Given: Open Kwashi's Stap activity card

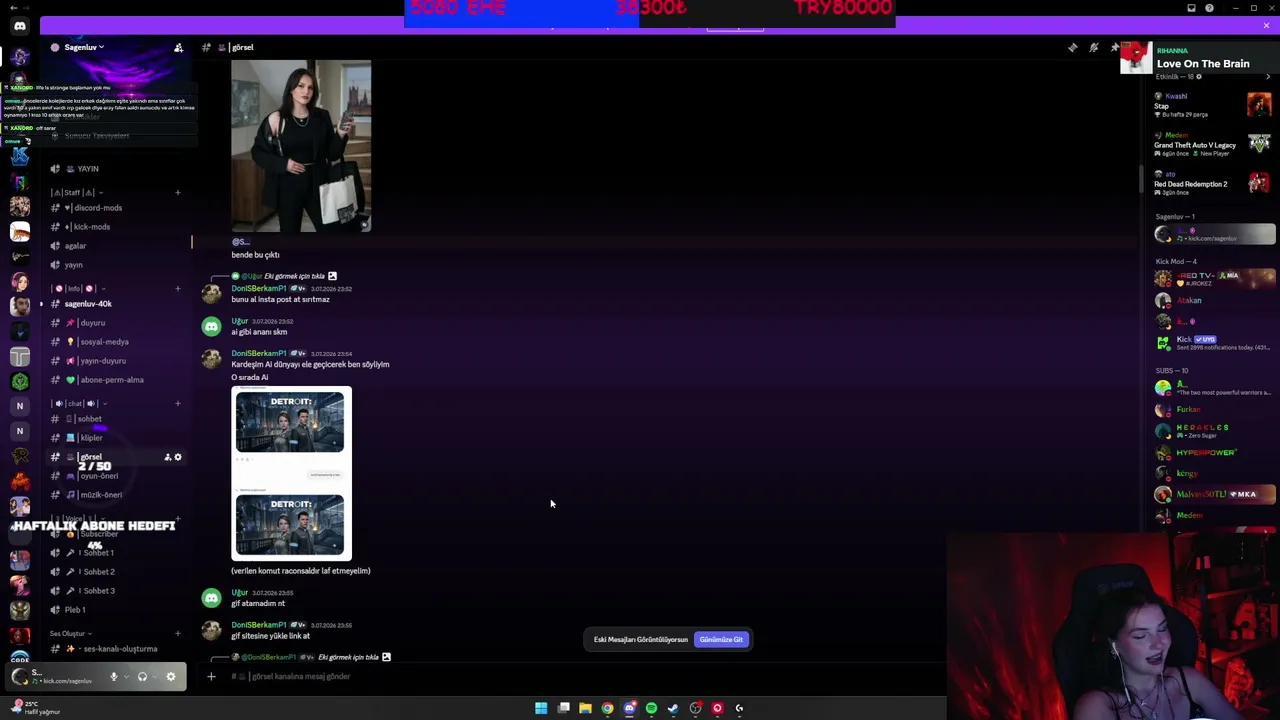Looking at the screenshot, I should pyautogui.click(x=1212, y=105).
